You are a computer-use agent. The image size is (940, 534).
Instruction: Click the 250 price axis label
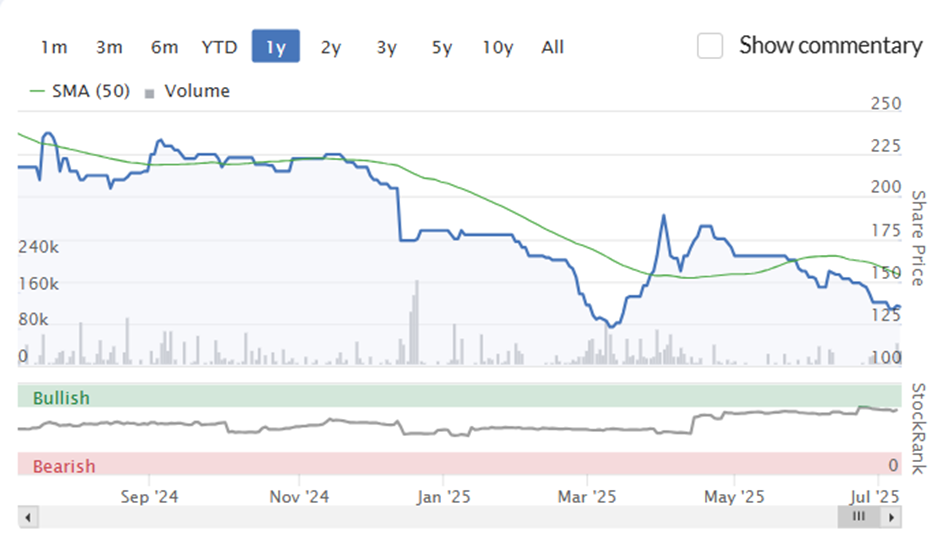click(x=886, y=104)
